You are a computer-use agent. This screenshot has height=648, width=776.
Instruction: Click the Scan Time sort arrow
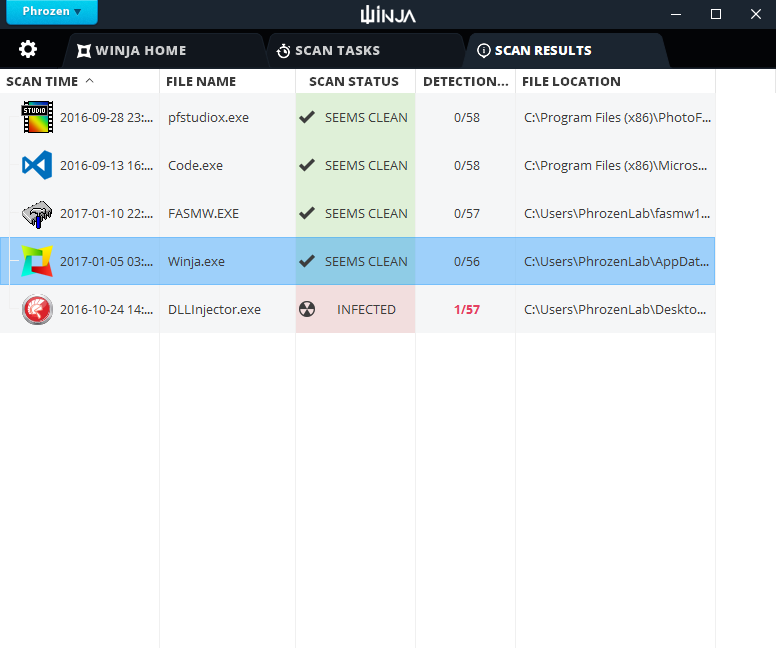tap(90, 81)
